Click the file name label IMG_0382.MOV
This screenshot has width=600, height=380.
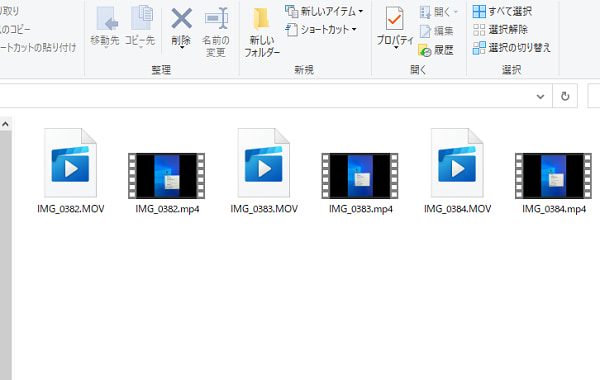pos(71,209)
